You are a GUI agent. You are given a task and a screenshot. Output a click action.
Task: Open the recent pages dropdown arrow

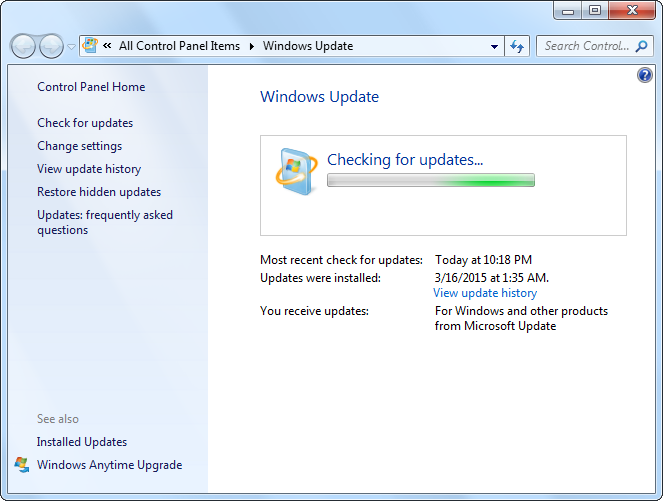coord(71,47)
